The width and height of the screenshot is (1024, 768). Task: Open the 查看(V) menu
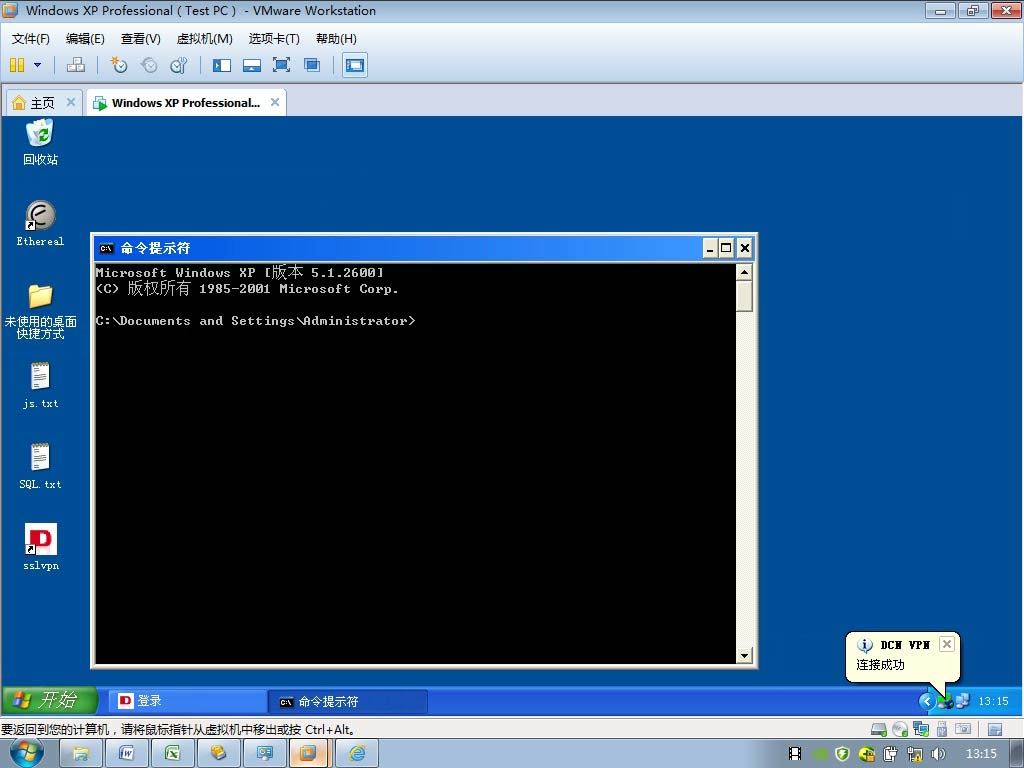pyautogui.click(x=140, y=39)
